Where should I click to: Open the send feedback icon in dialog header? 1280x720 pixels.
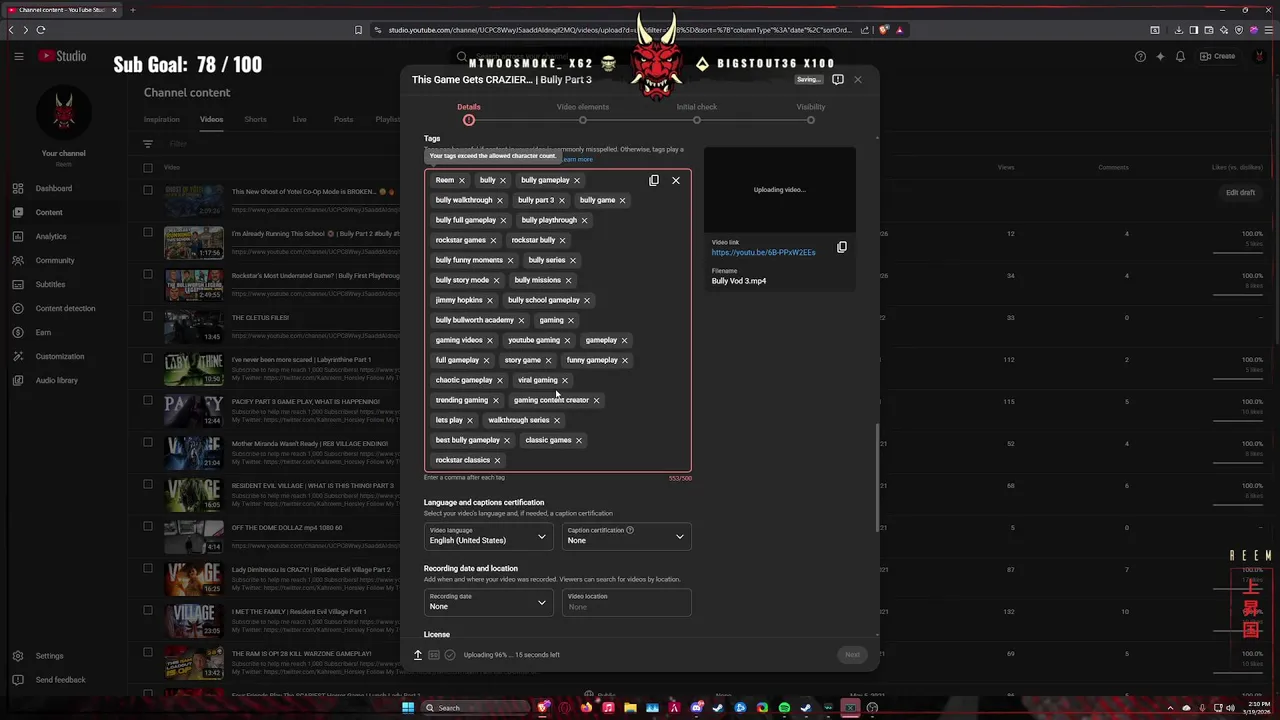coord(838,79)
